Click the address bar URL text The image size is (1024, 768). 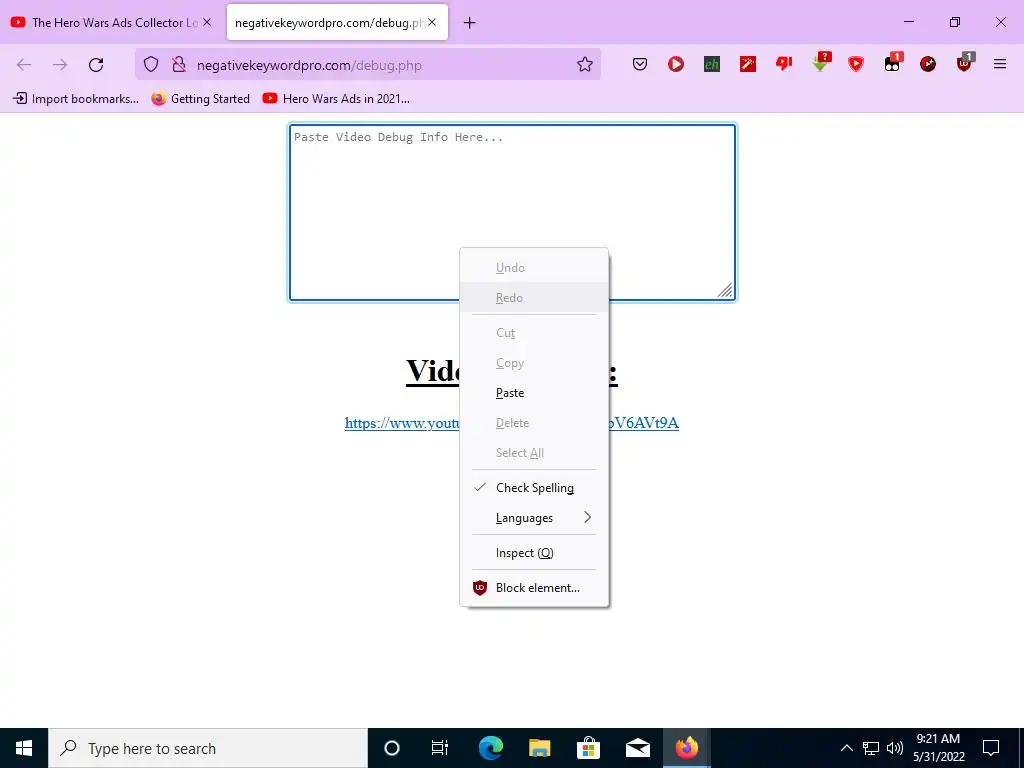coord(309,65)
